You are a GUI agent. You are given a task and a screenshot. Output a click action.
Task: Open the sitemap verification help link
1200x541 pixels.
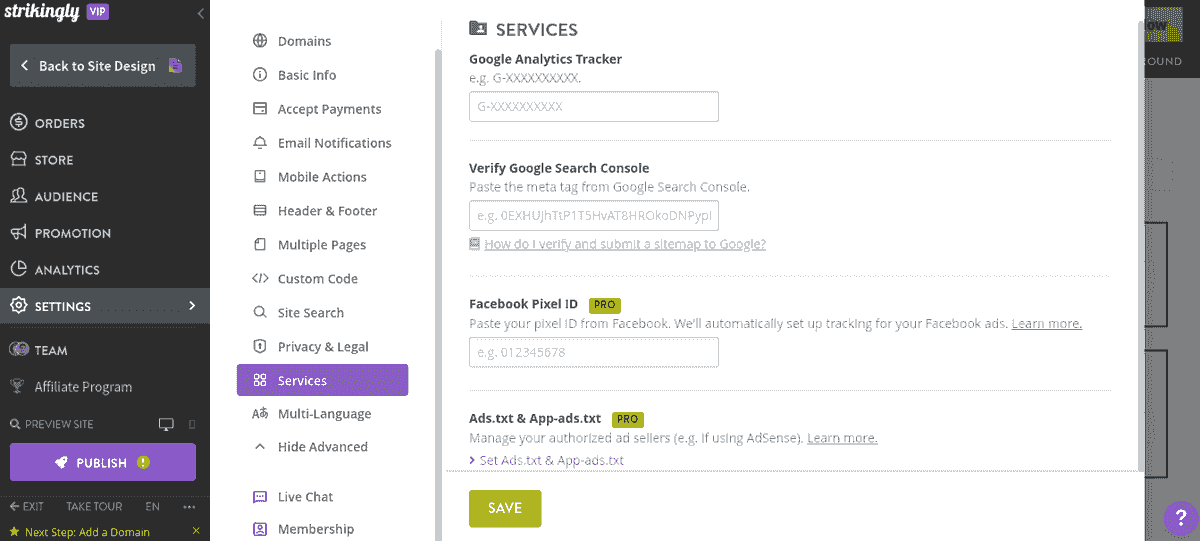point(625,244)
